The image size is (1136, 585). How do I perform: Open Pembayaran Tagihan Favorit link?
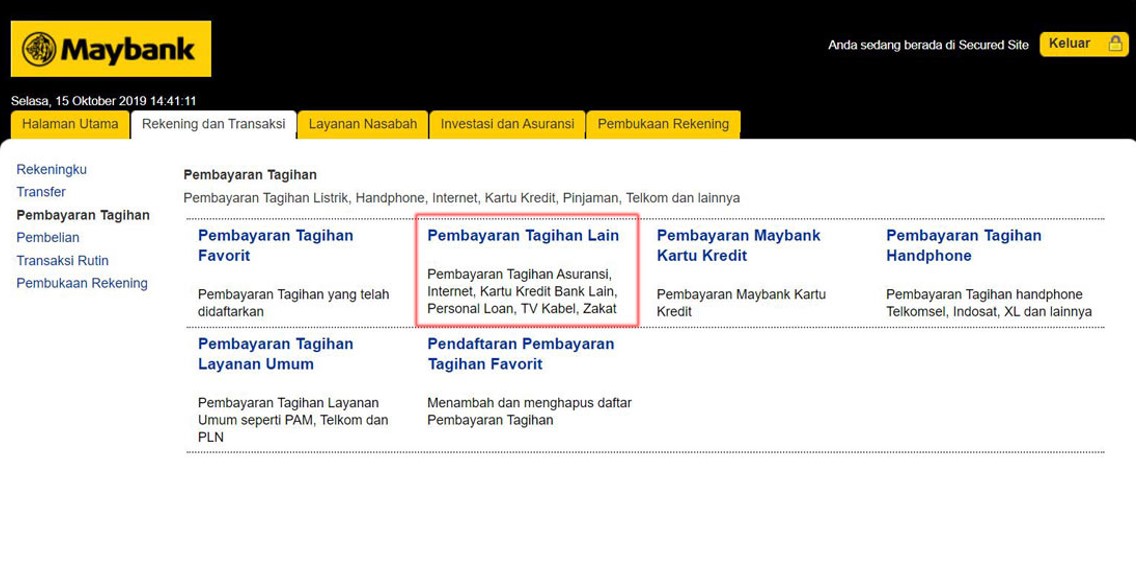(x=275, y=246)
